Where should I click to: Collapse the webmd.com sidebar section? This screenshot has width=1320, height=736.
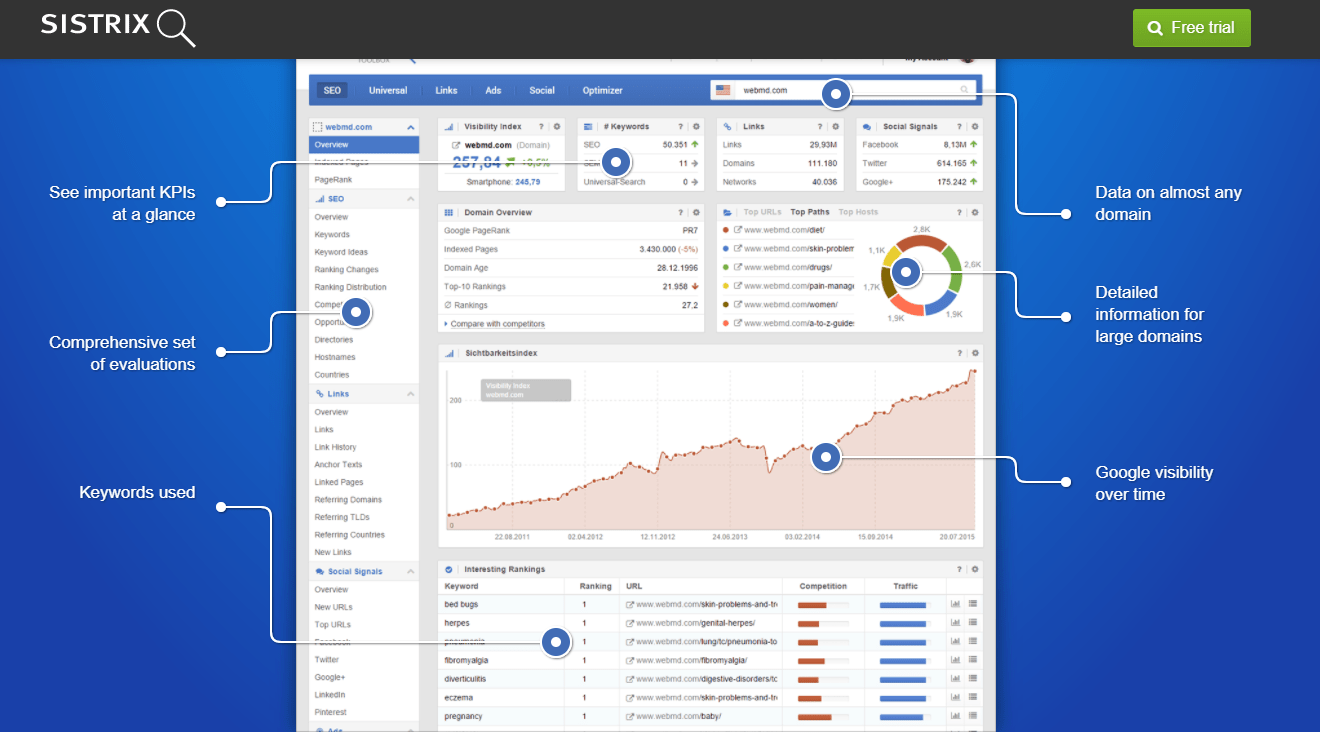pyautogui.click(x=410, y=127)
